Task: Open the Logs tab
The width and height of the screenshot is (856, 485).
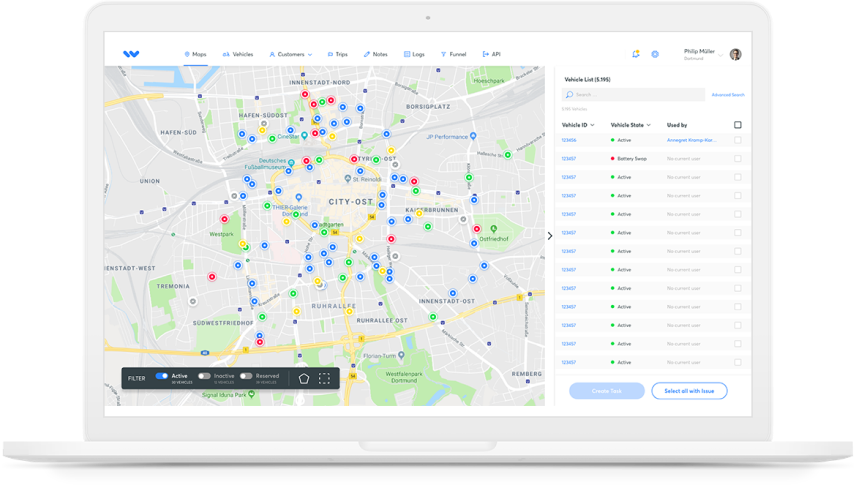Action: click(414, 54)
